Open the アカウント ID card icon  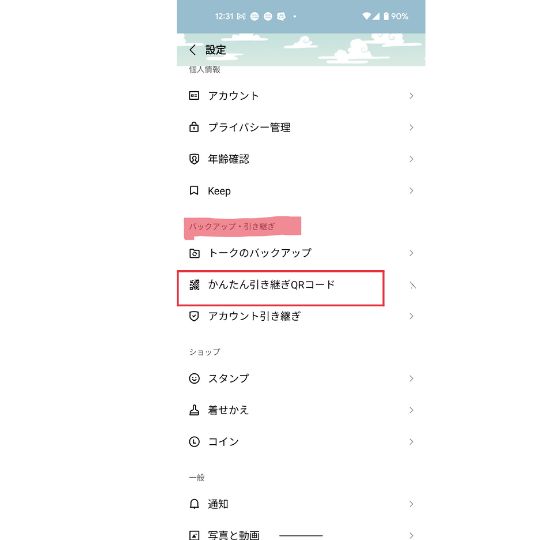click(194, 95)
